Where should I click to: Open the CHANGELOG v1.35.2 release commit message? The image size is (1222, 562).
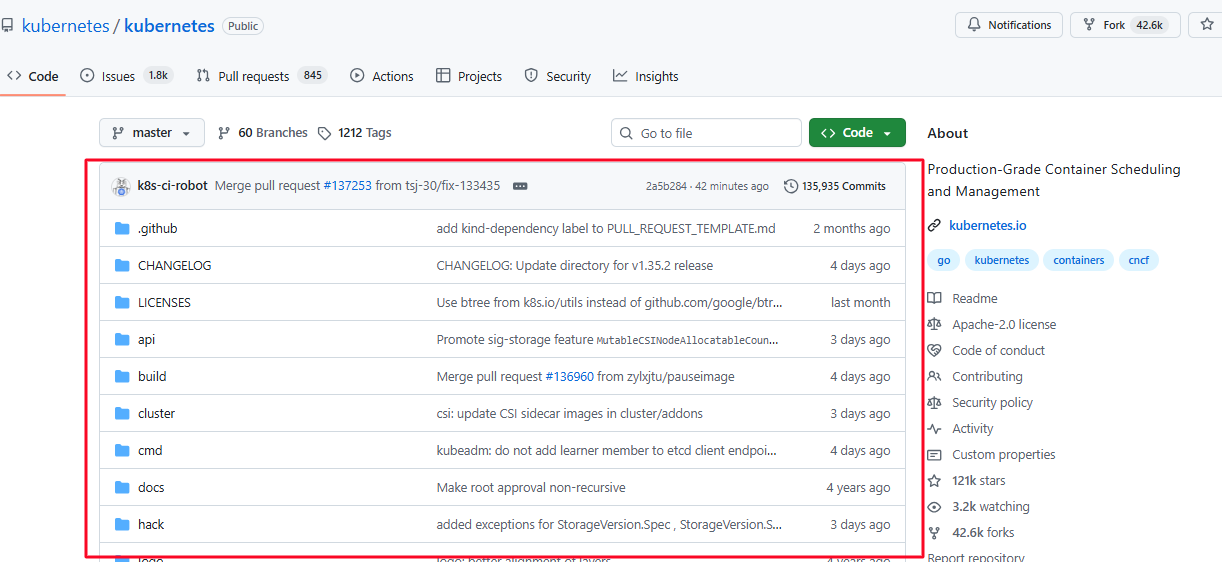575,266
